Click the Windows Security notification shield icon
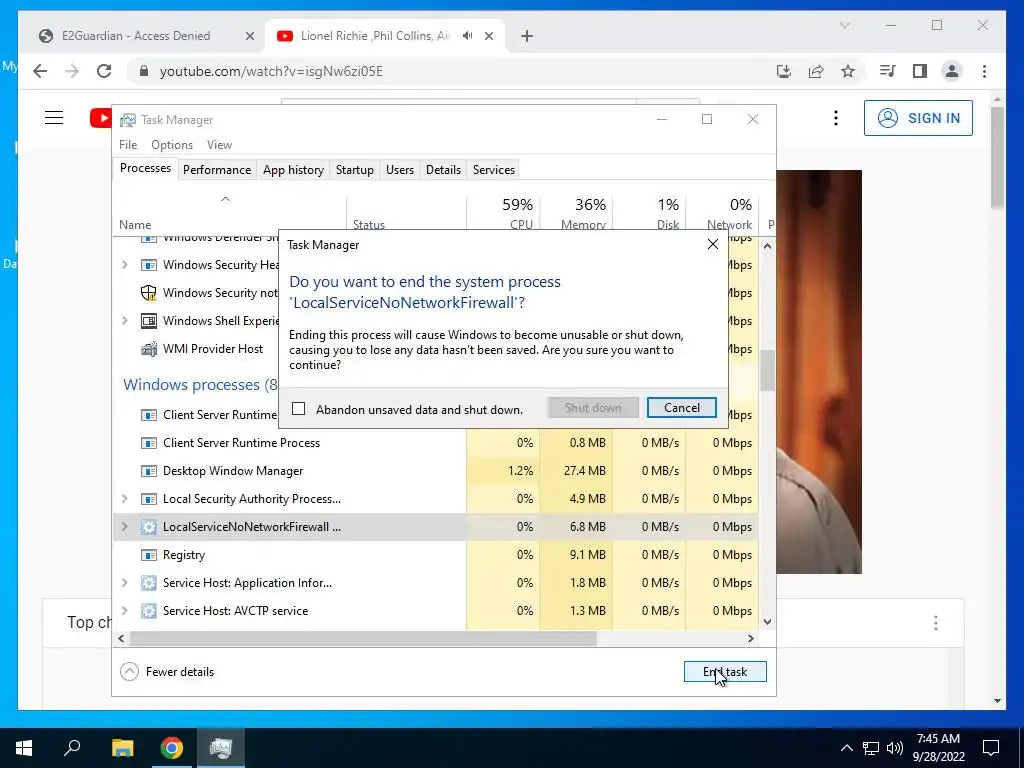1024x768 pixels. coord(149,293)
